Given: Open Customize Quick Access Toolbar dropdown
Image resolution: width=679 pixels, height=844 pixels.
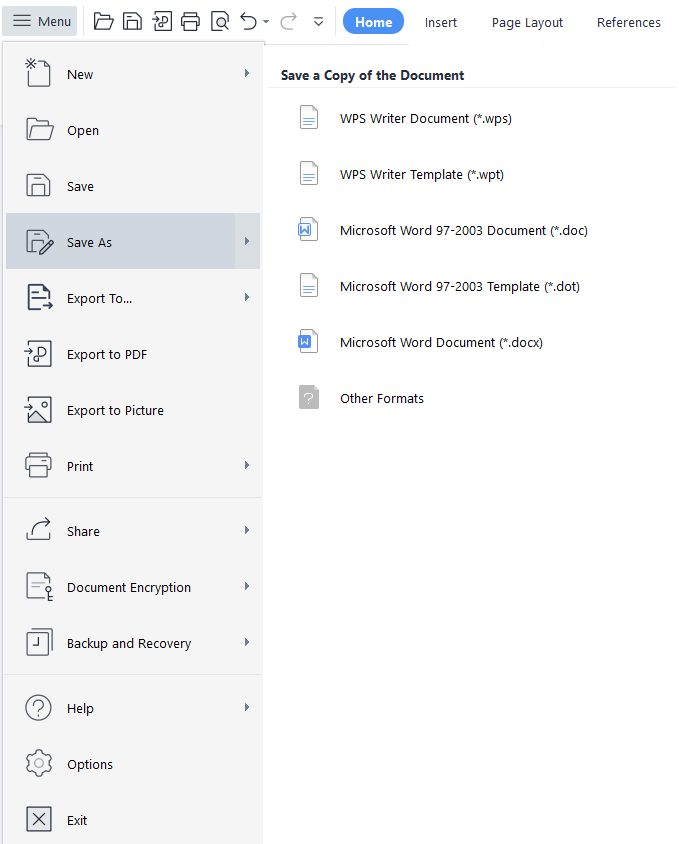Looking at the screenshot, I should pyautogui.click(x=318, y=22).
